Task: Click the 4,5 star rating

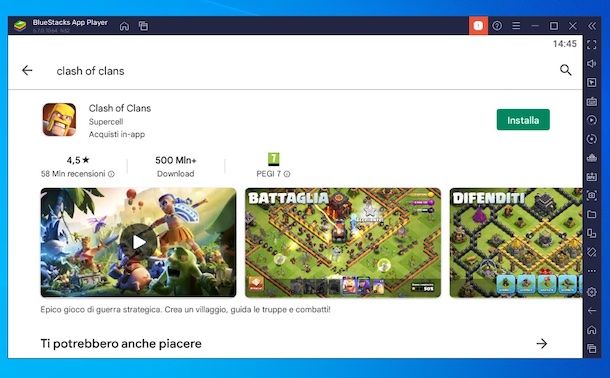Action: click(78, 160)
